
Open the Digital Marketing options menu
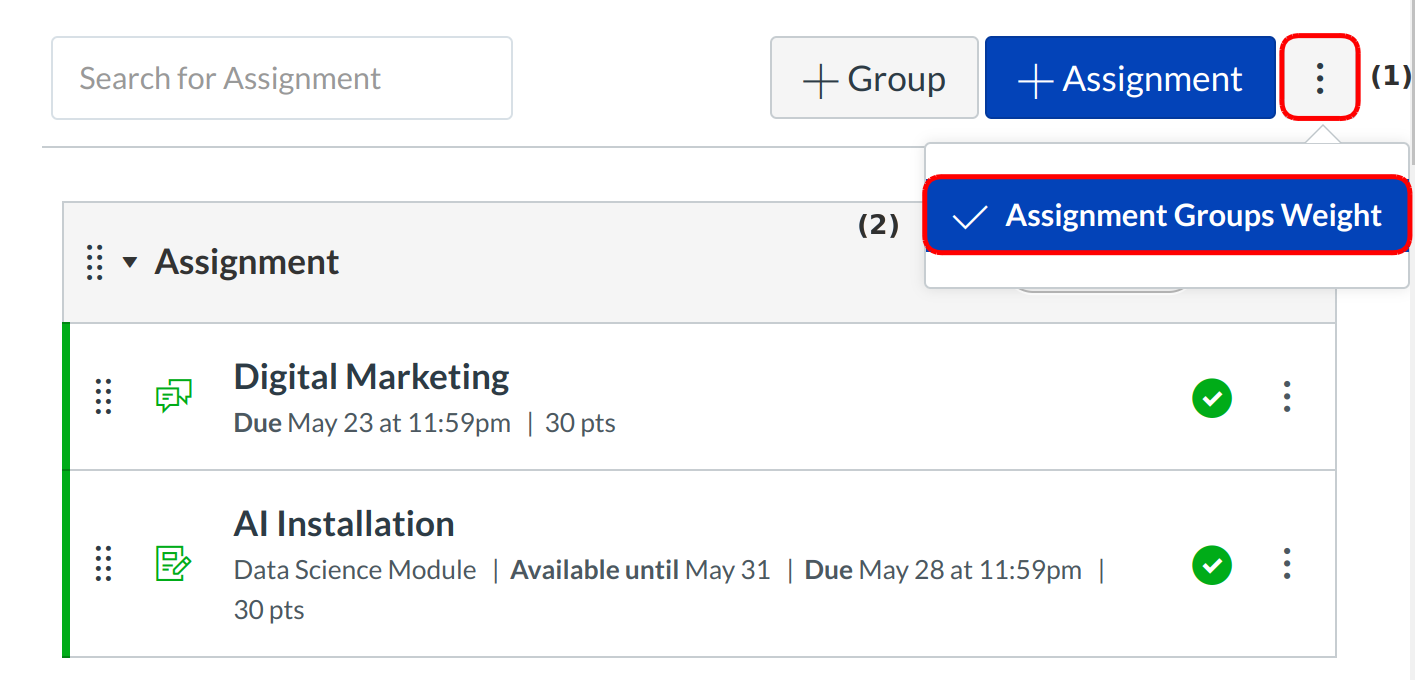pos(1286,398)
